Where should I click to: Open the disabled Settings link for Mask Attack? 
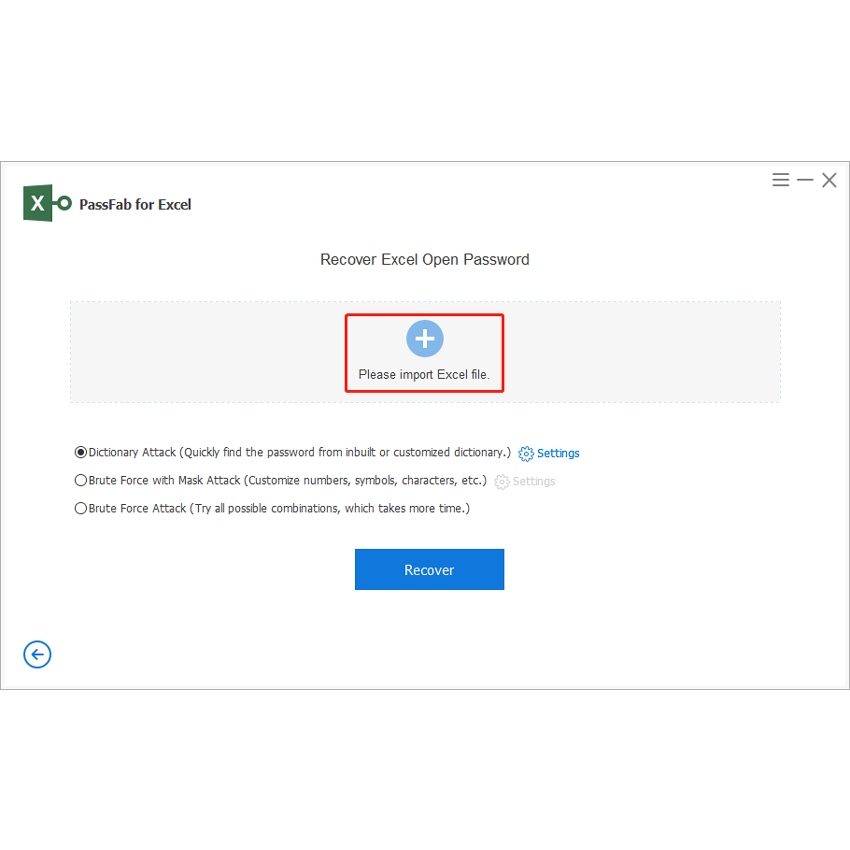point(534,482)
